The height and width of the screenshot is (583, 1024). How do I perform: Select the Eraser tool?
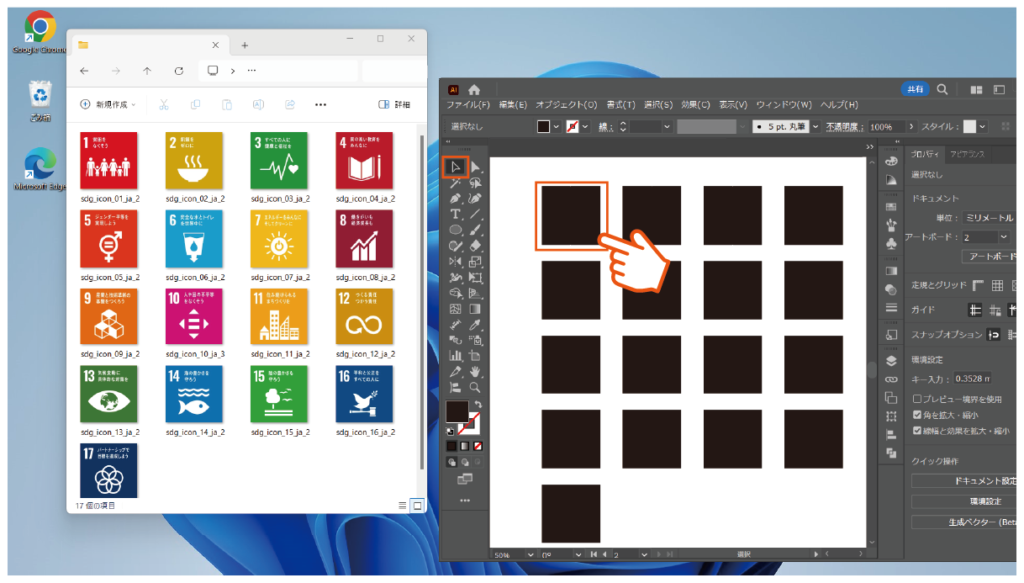pyautogui.click(x=475, y=246)
